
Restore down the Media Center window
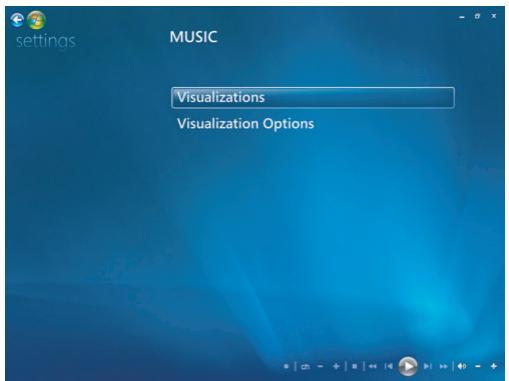(477, 16)
